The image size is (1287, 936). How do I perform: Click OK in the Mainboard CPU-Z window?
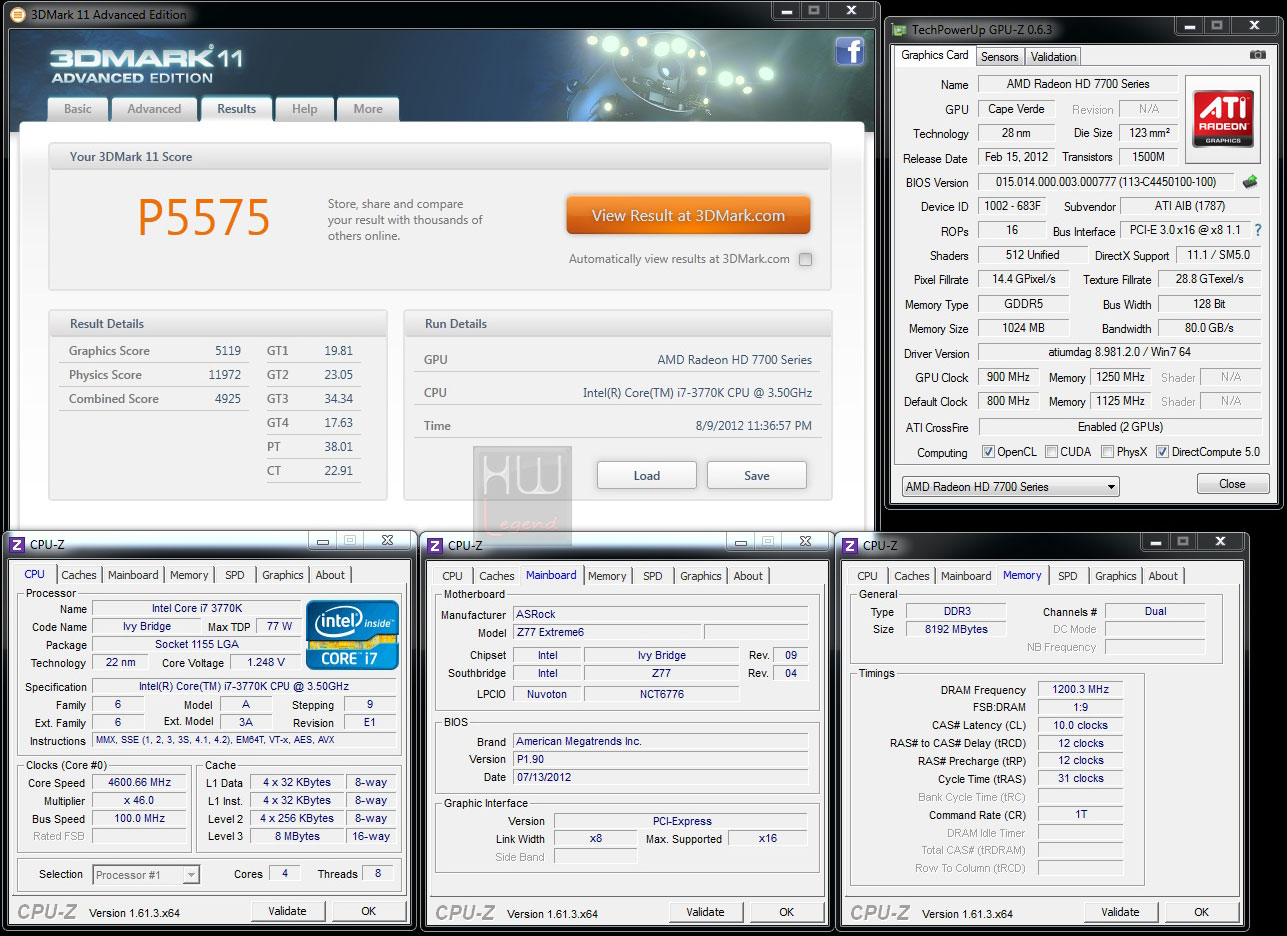(x=787, y=912)
